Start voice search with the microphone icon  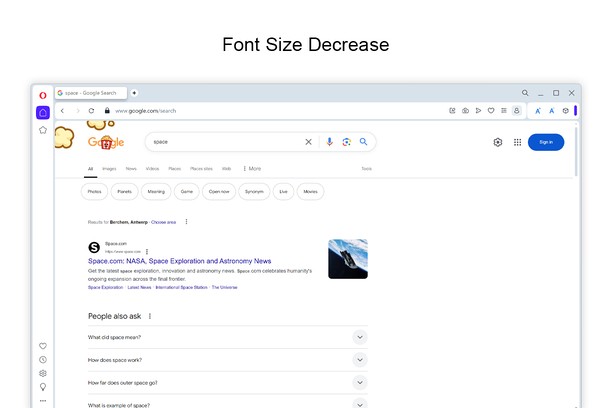(329, 142)
